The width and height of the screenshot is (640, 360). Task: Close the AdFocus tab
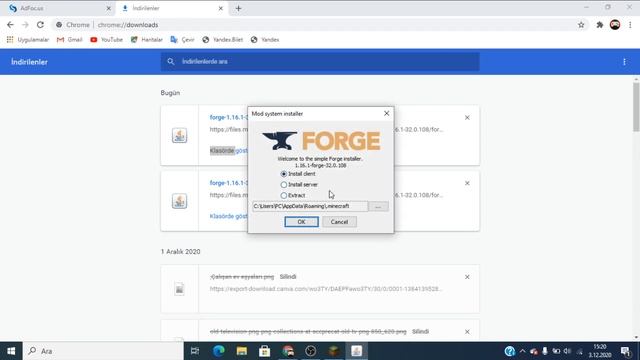pyautogui.click(x=109, y=8)
